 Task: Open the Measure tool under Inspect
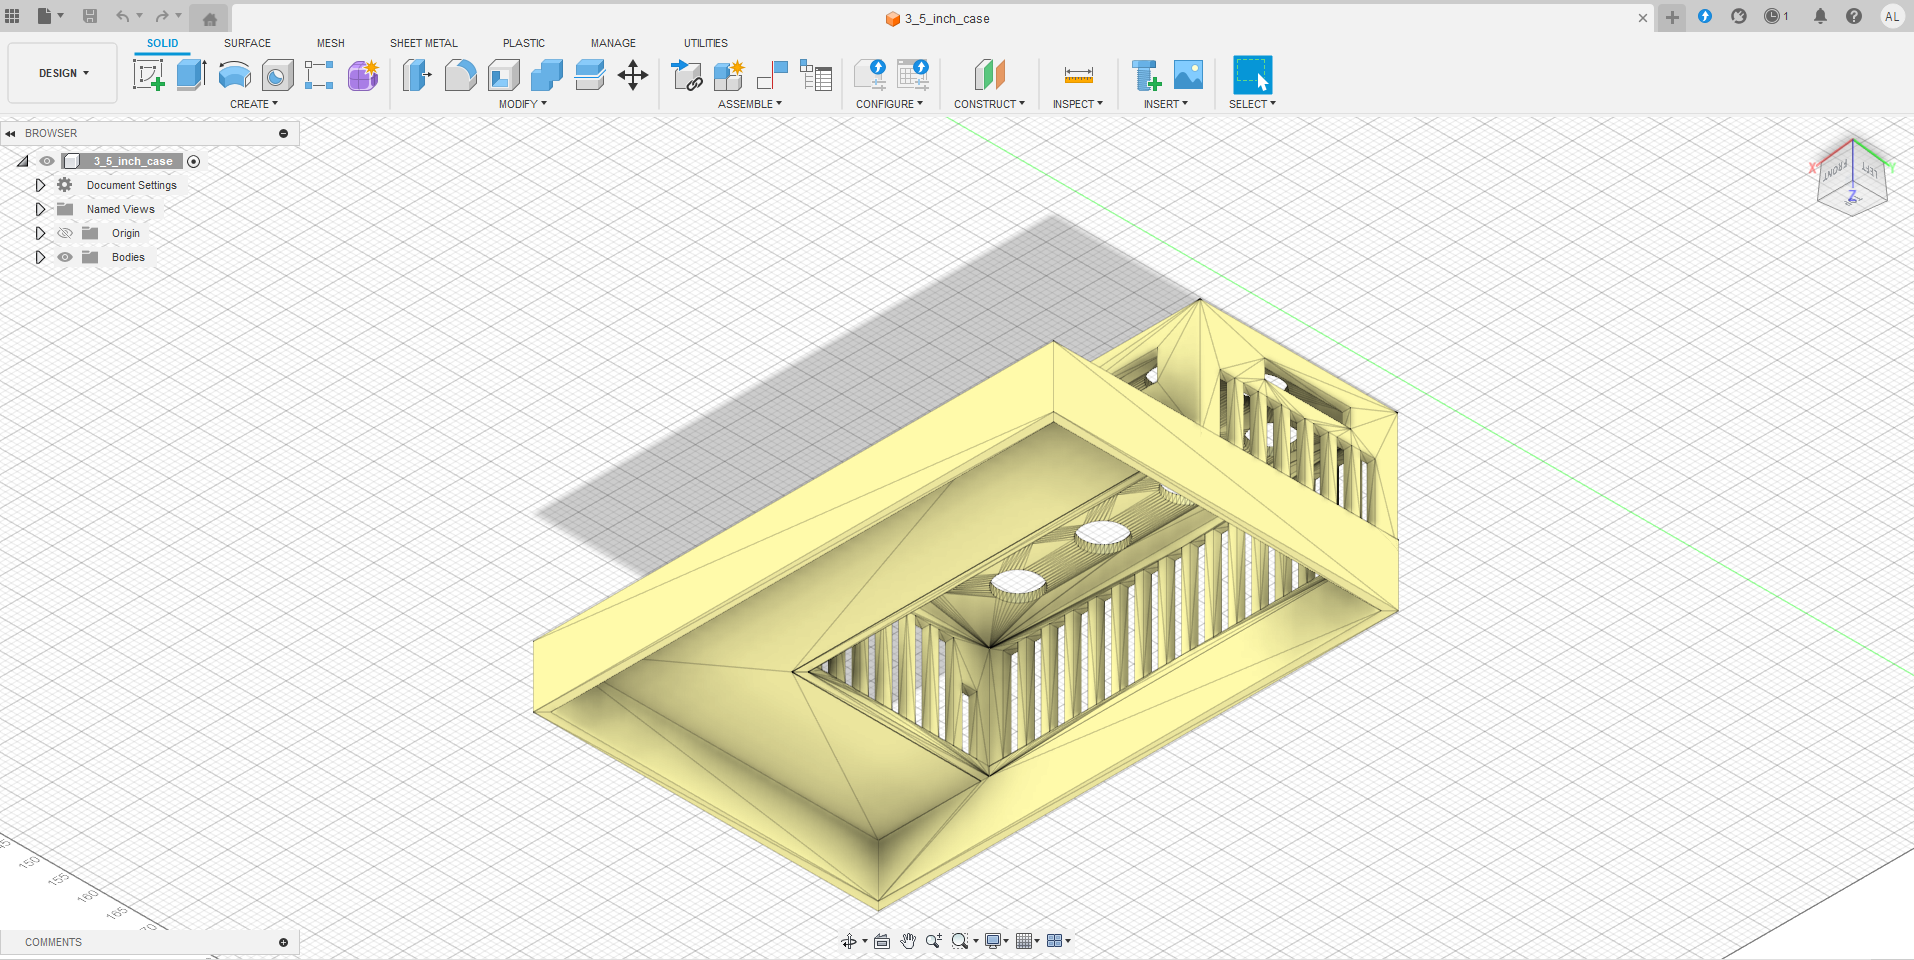pyautogui.click(x=1078, y=75)
